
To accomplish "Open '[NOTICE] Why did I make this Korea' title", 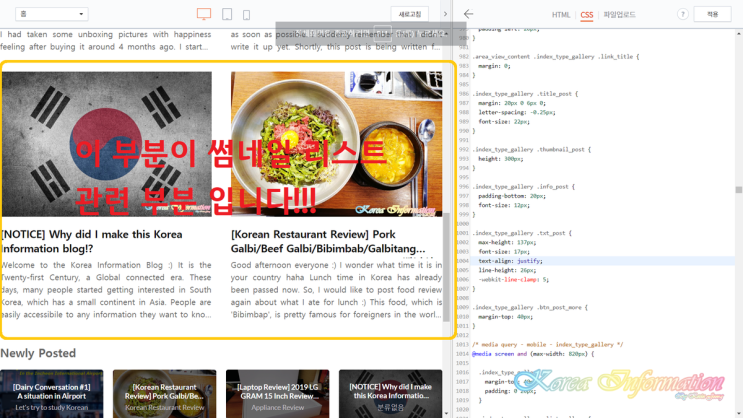I will point(92,241).
